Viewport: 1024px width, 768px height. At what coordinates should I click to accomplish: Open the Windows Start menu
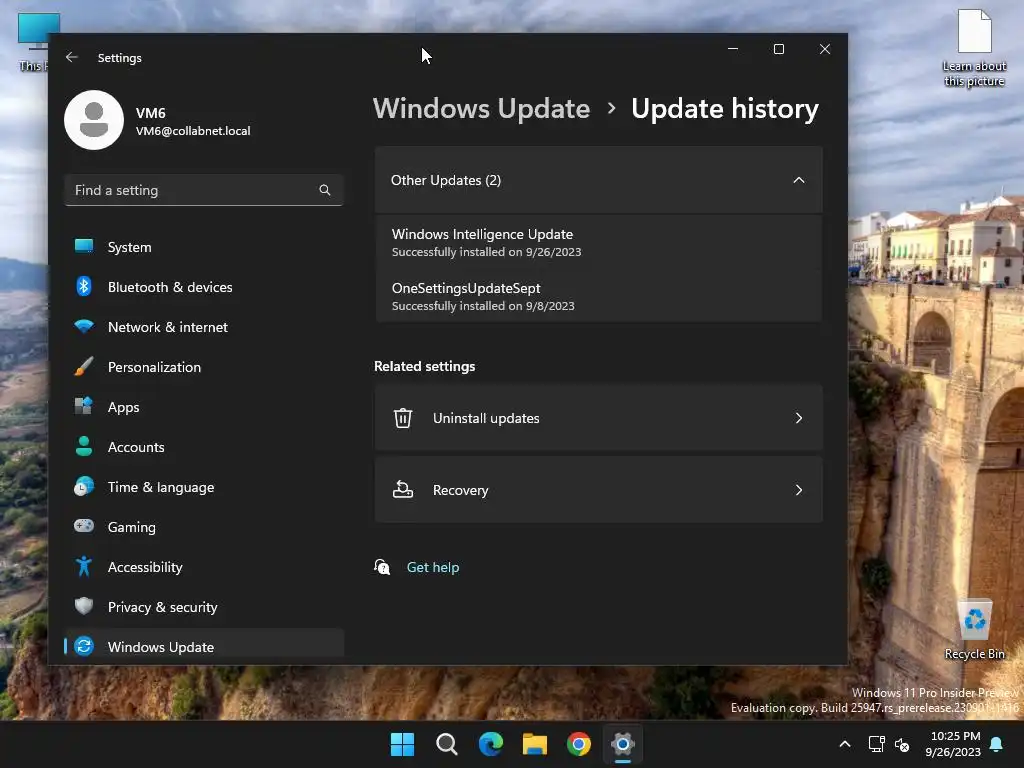coord(402,744)
